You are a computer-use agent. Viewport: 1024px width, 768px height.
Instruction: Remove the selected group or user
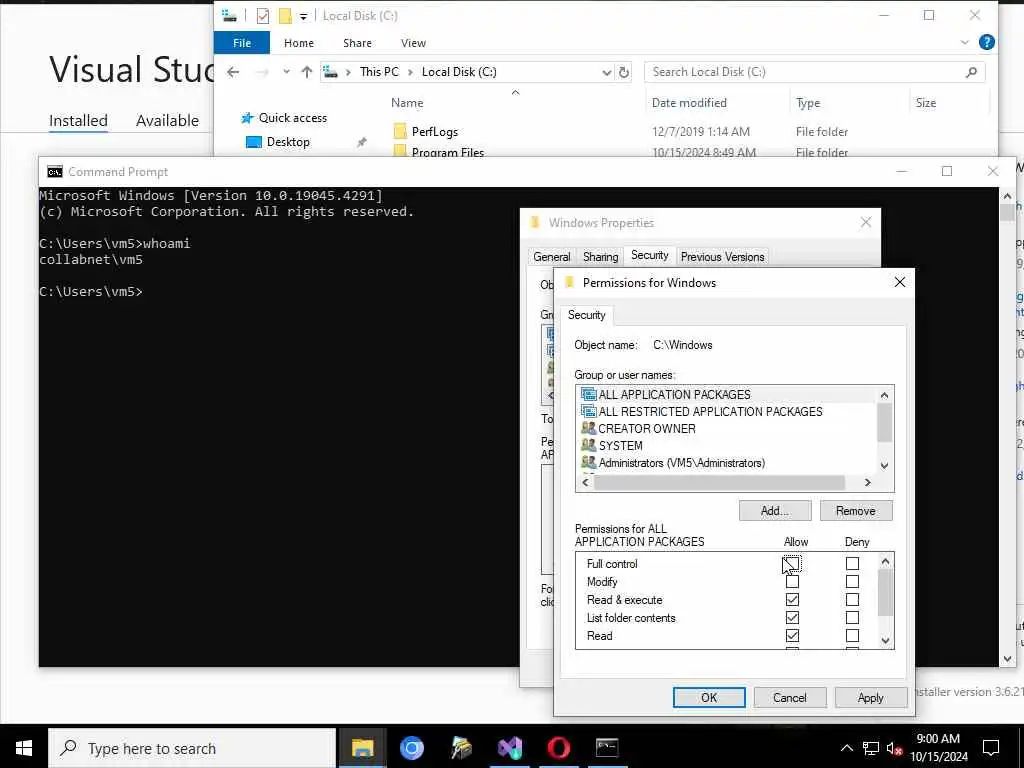coord(856,511)
